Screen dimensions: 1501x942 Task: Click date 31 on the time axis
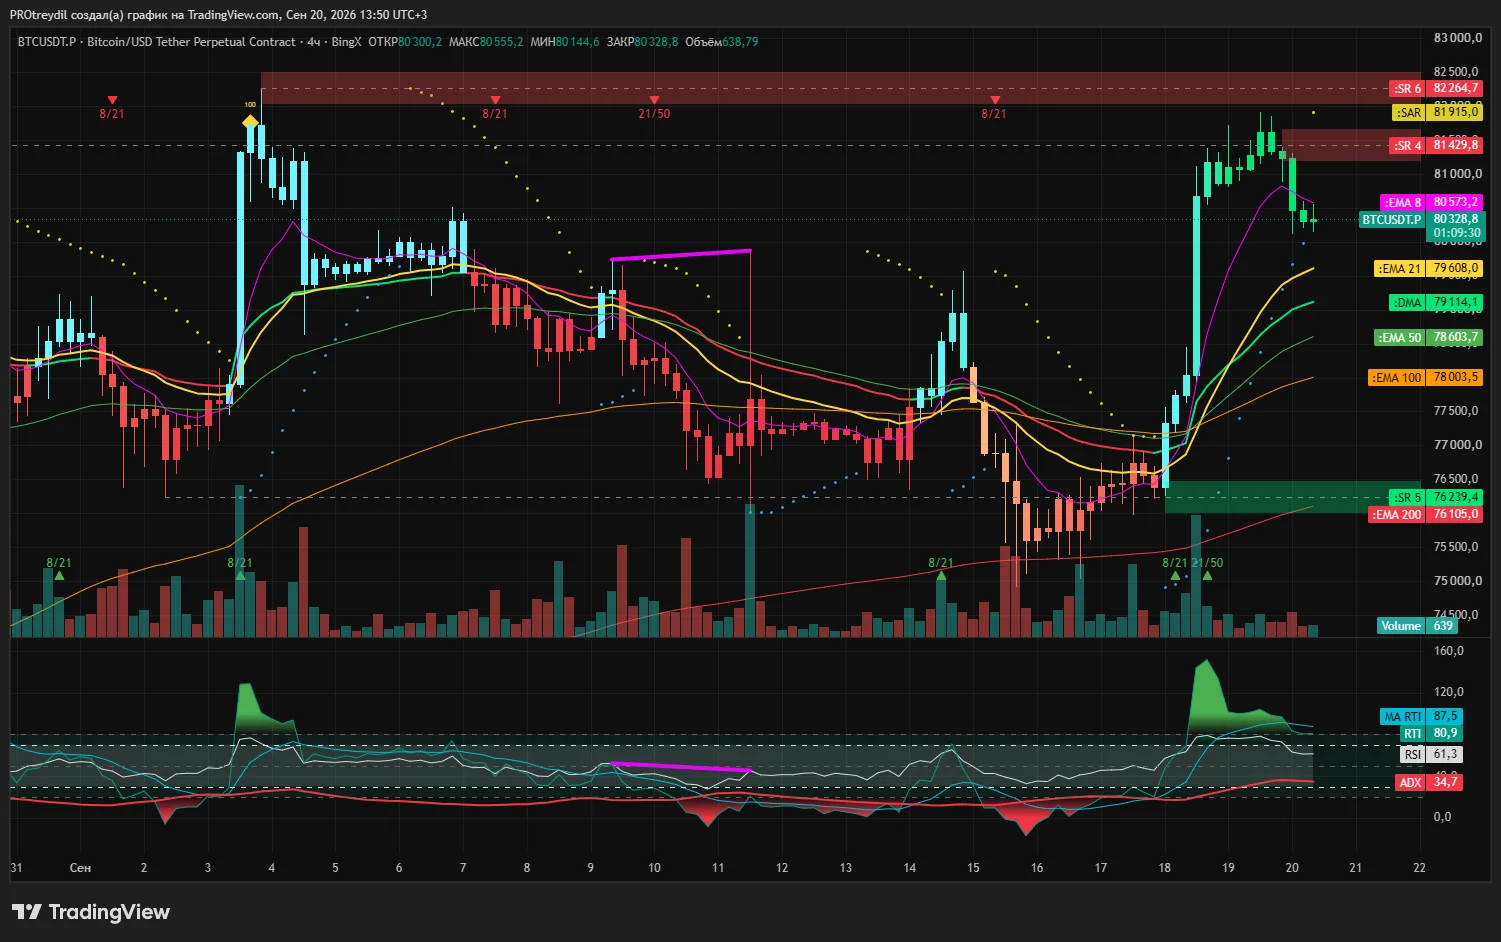pos(16,868)
